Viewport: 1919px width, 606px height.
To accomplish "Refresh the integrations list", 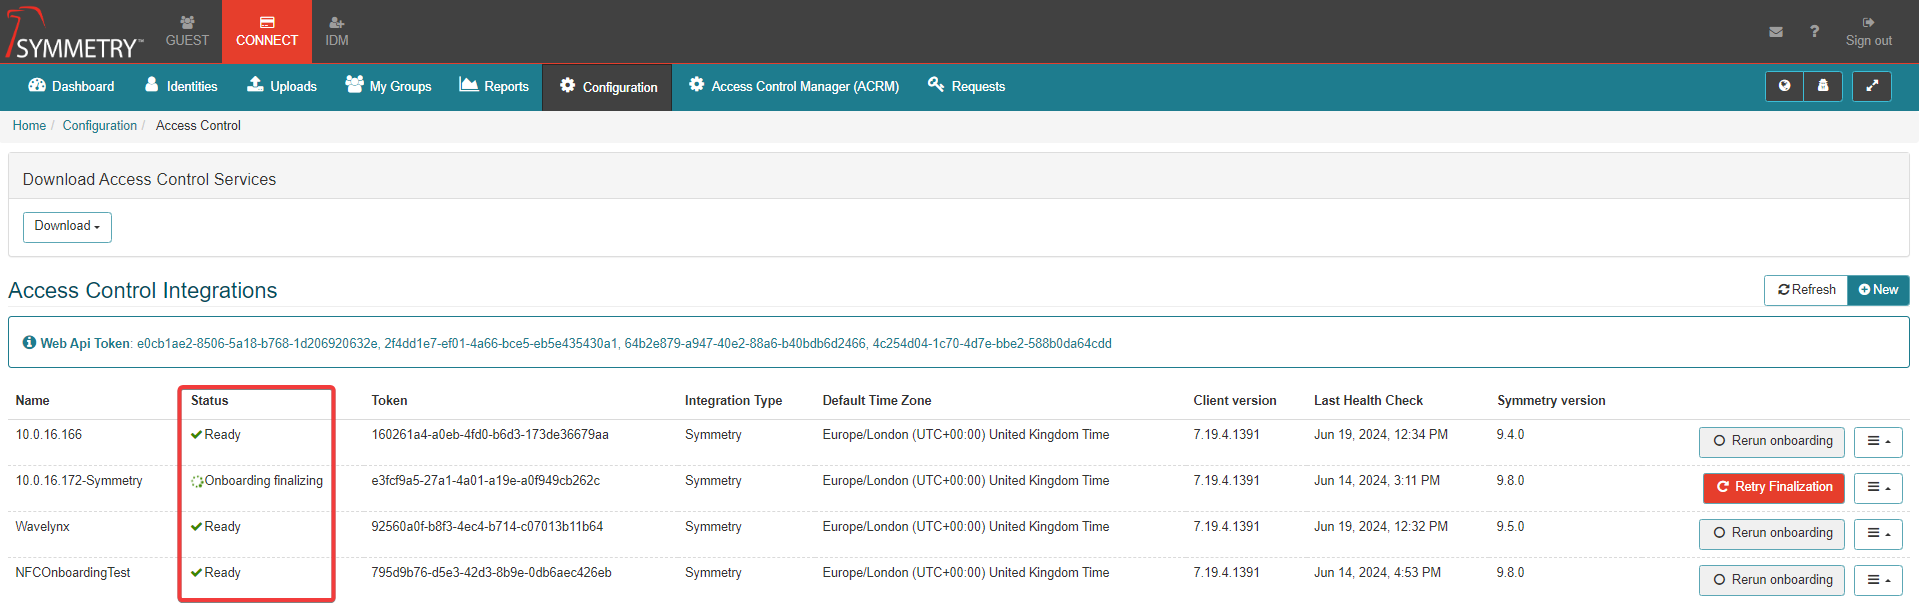I will coord(1806,290).
